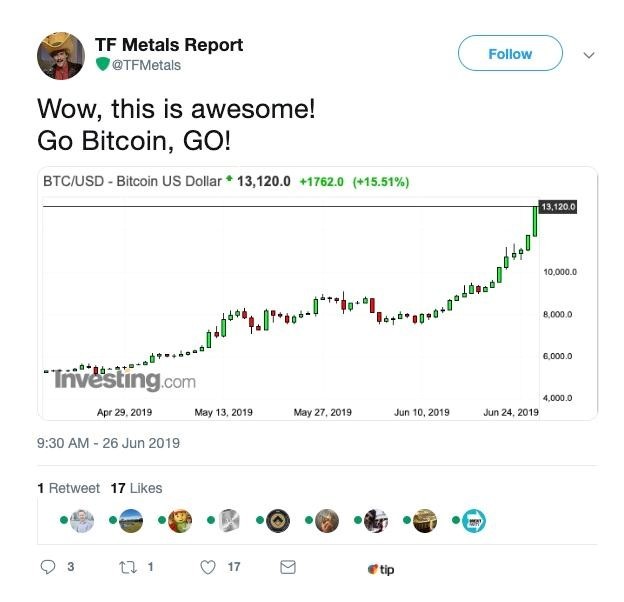Click the silver metallic liker avatar
The width and height of the screenshot is (624, 602).
click(x=229, y=520)
